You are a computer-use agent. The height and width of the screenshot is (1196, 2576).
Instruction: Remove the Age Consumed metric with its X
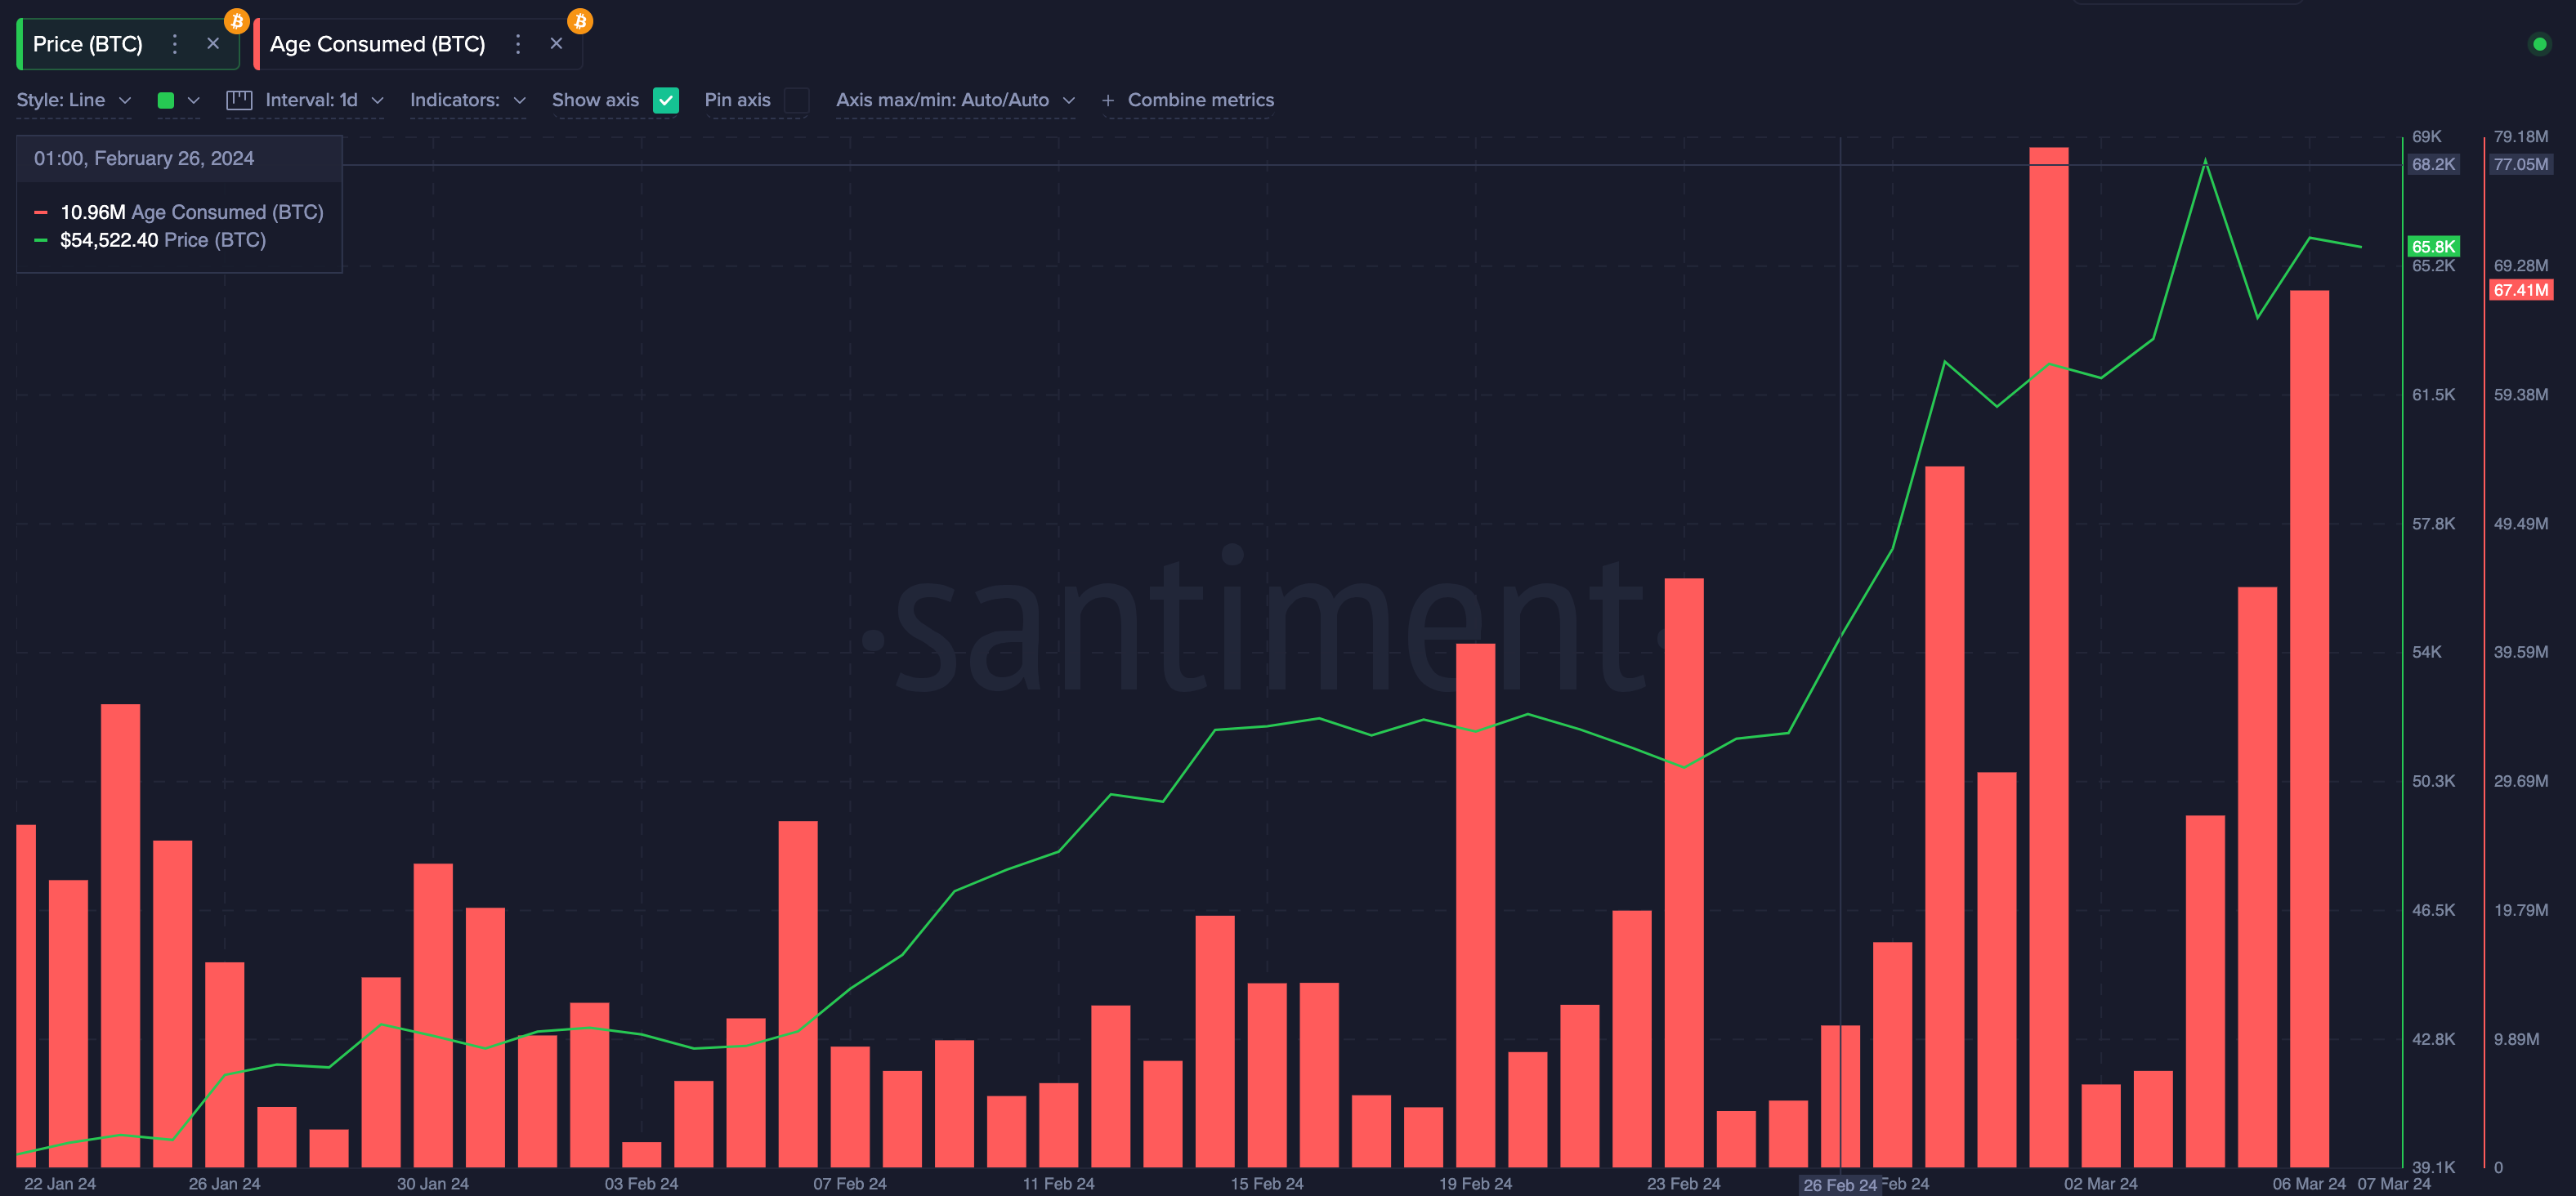coord(556,44)
